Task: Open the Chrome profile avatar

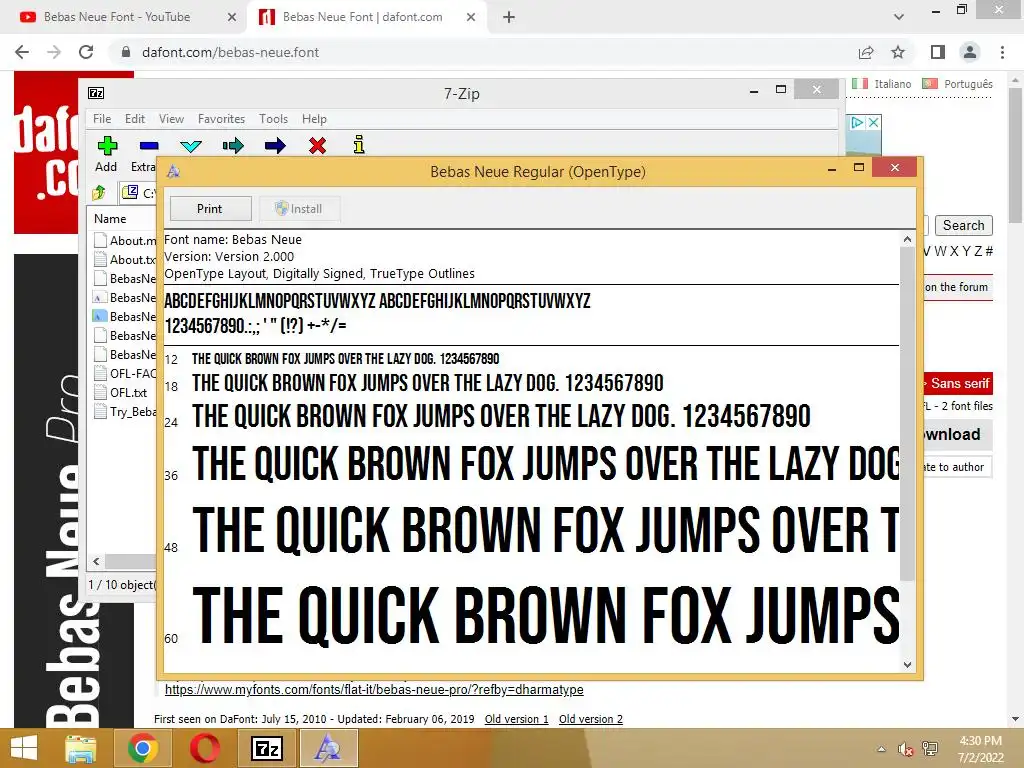Action: pos(970,52)
